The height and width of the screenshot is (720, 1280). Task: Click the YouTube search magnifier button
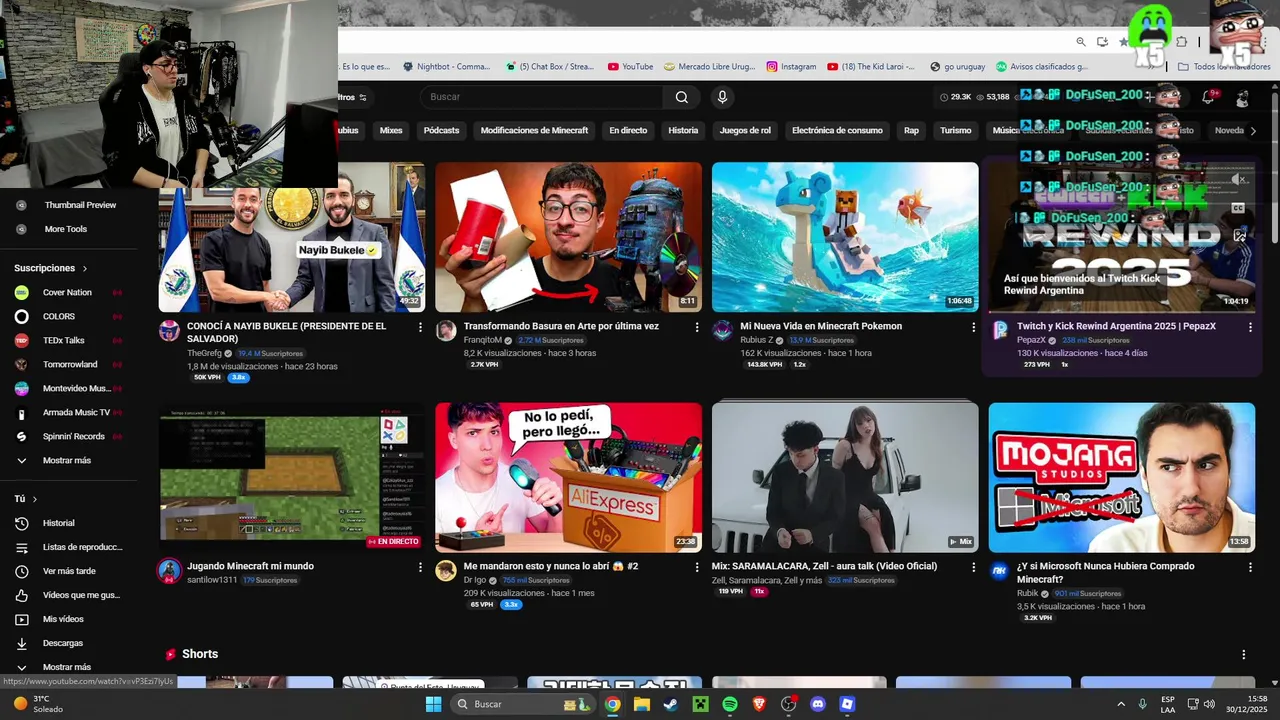coord(681,97)
